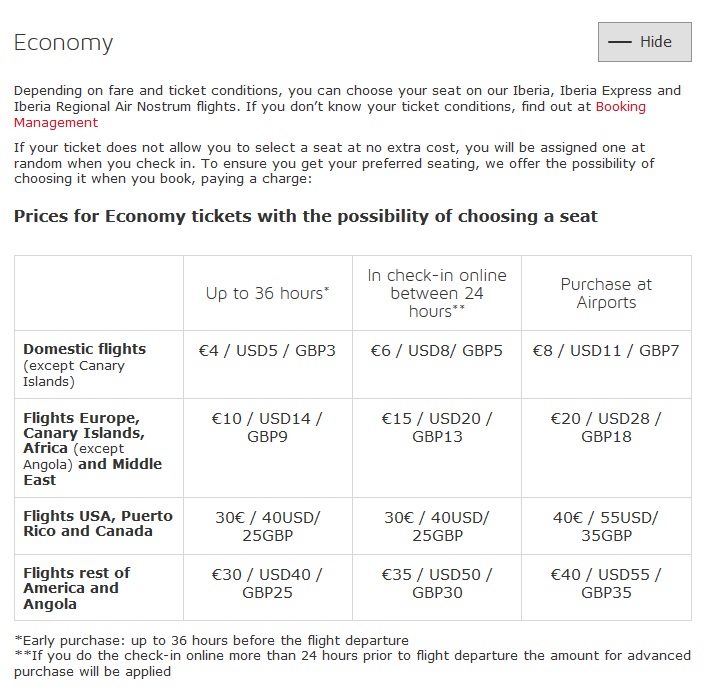Select the Up to 36 hours column header
707x690 pixels.
point(268,293)
